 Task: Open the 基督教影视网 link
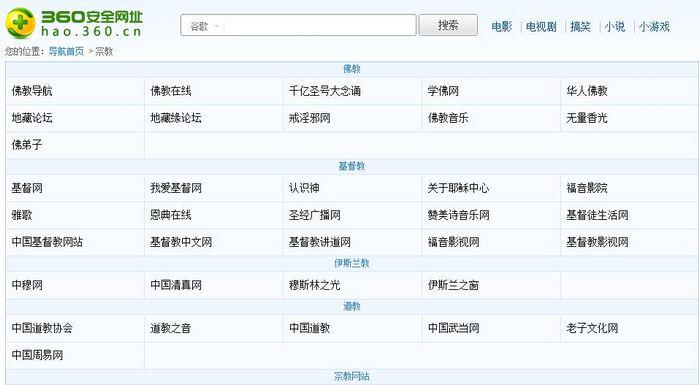pyautogui.click(x=597, y=242)
